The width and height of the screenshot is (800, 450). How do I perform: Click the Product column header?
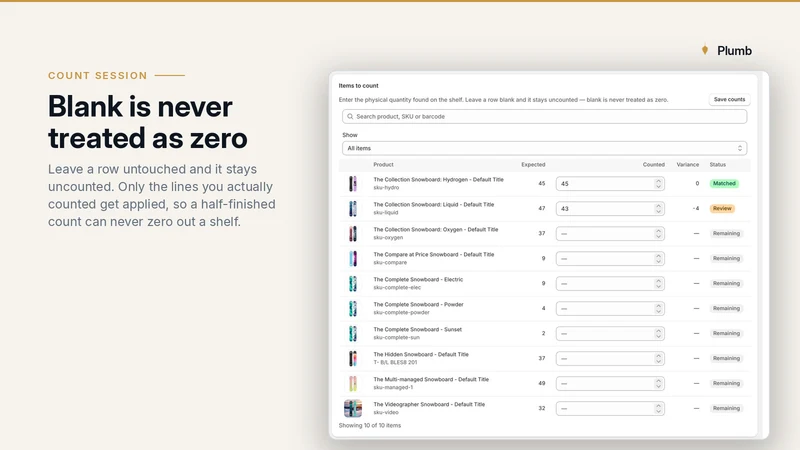(383, 165)
